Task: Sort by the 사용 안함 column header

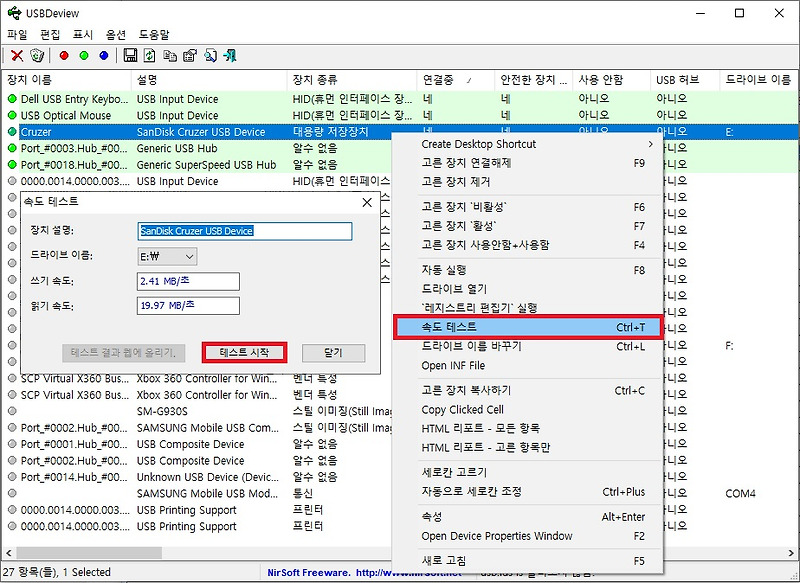Action: (x=611, y=80)
